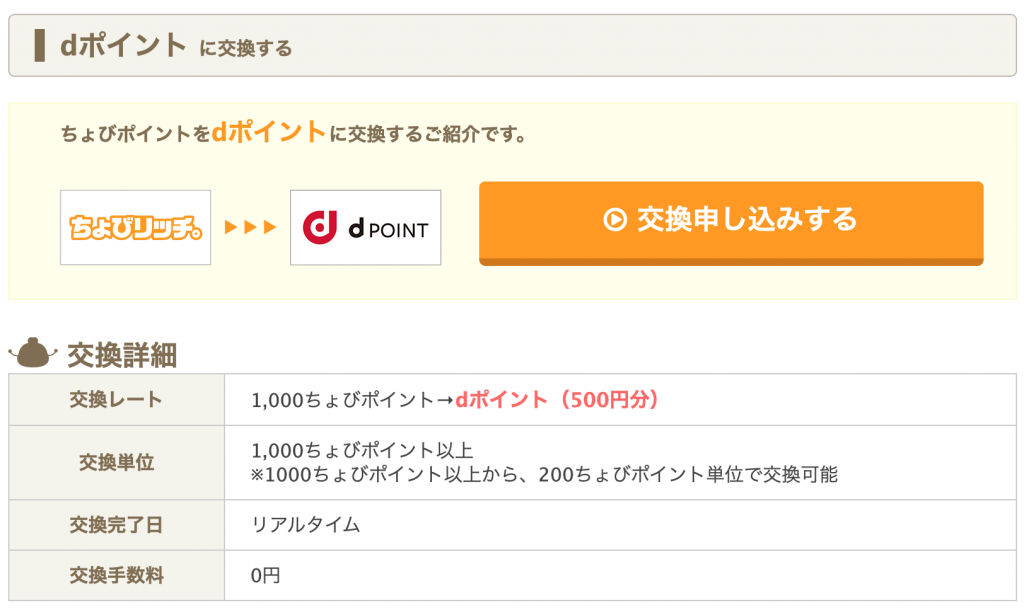The image size is (1024, 610).
Task: Click the d POINT logo image
Action: (x=365, y=228)
